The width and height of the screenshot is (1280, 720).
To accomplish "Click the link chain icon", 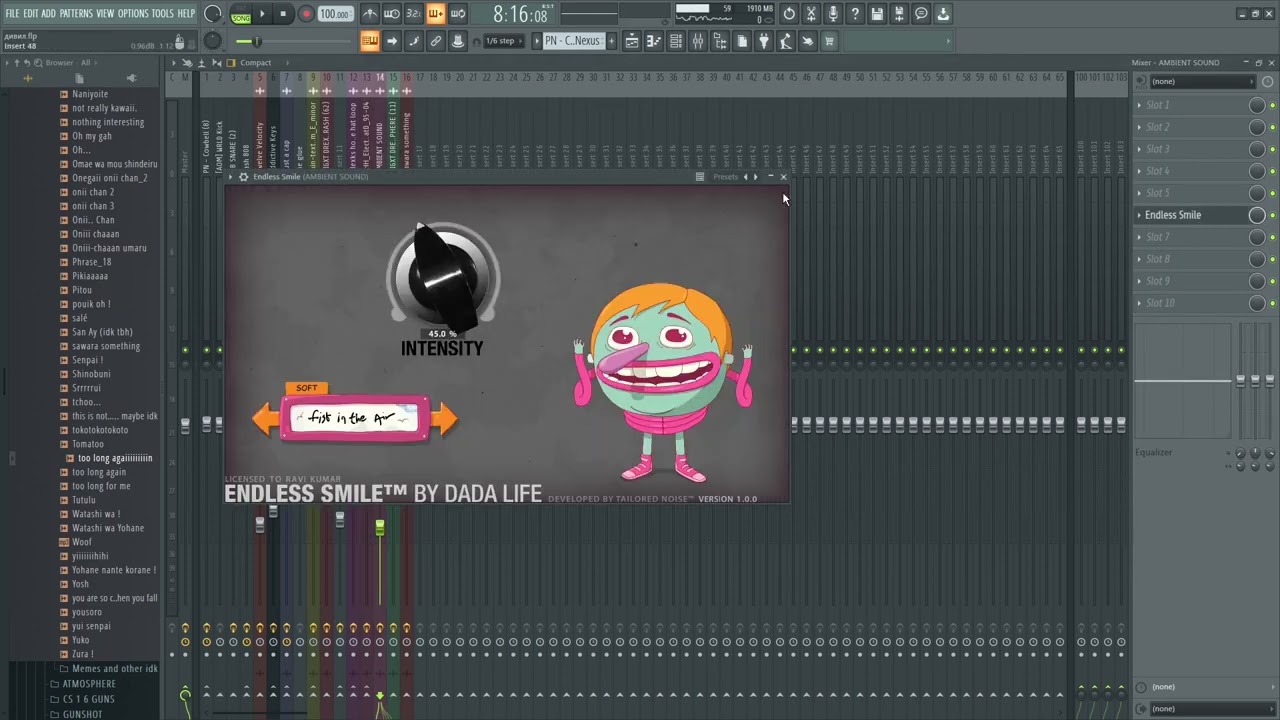I will point(436,41).
